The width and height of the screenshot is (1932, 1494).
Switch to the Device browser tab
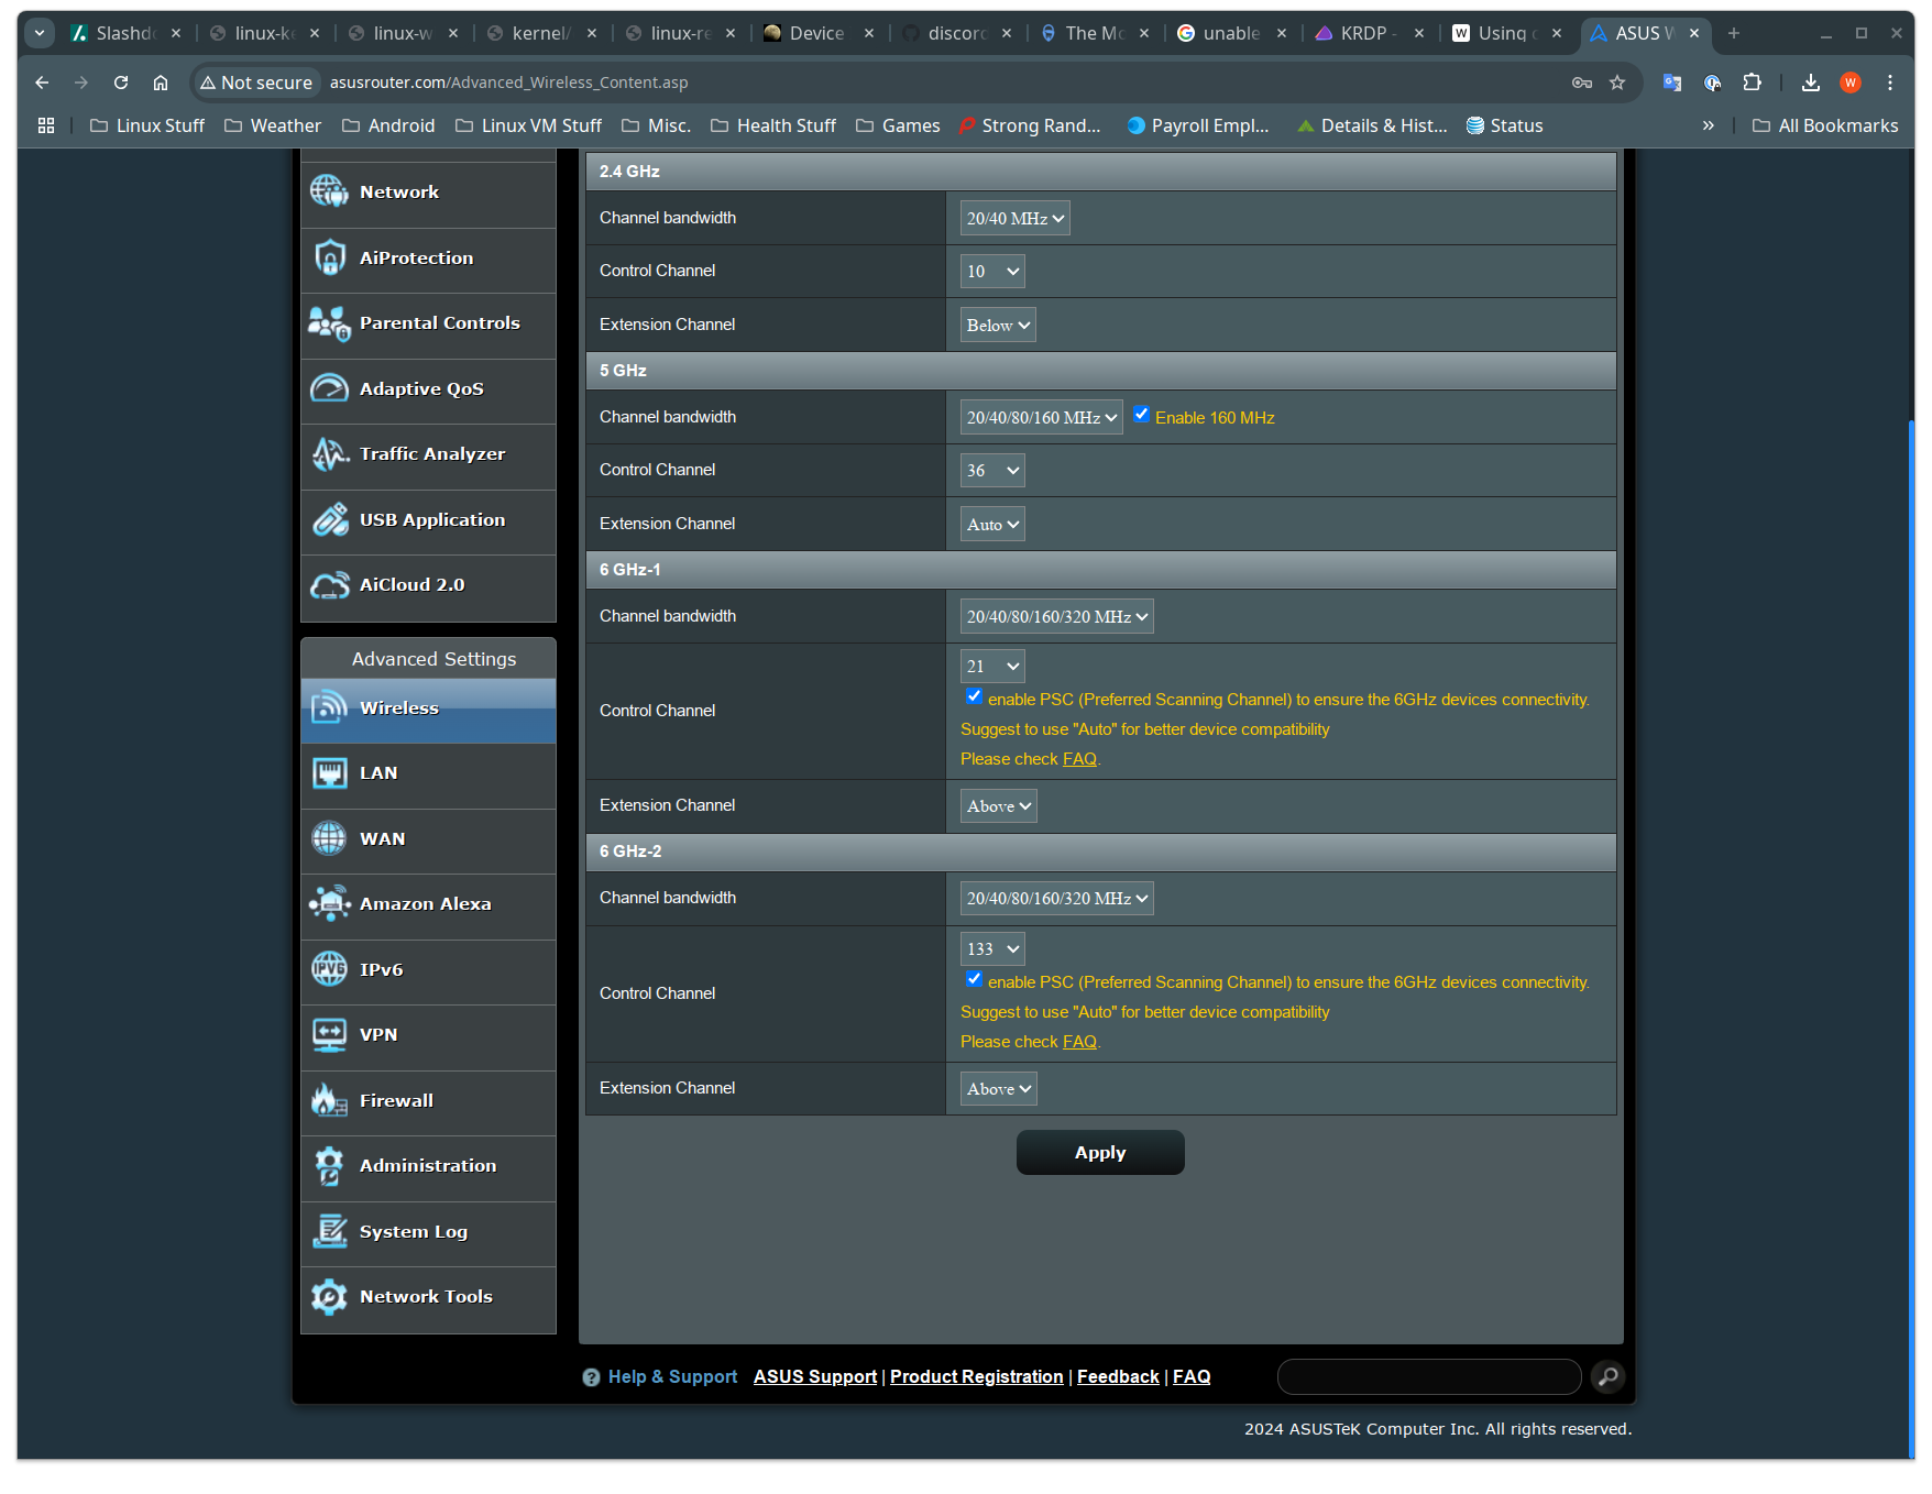[x=817, y=33]
